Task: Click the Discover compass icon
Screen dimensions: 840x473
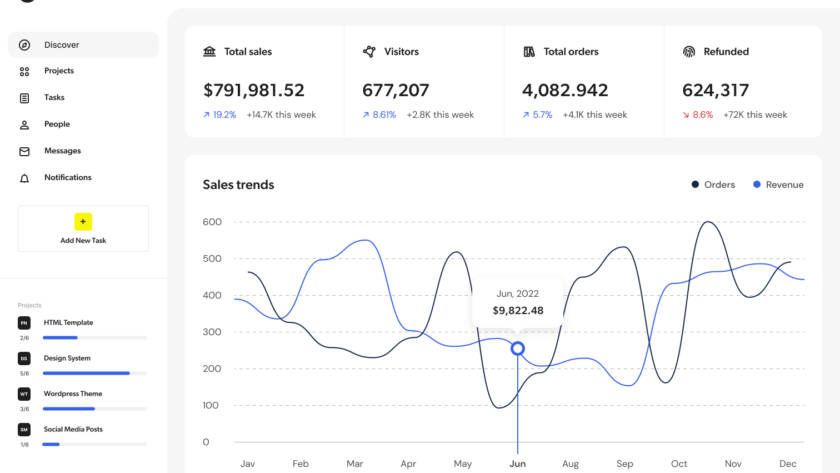Action: (24, 45)
